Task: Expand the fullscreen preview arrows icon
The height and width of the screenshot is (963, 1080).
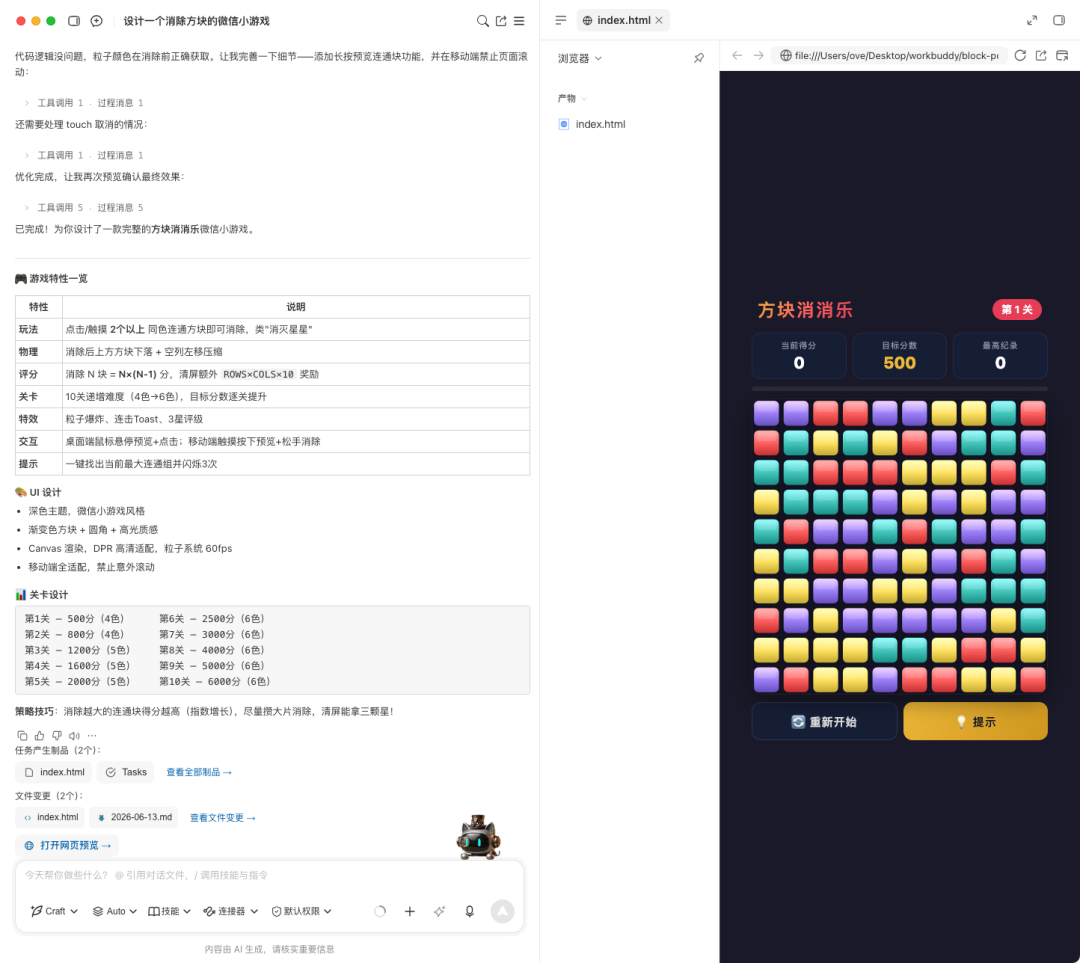Action: (1032, 21)
